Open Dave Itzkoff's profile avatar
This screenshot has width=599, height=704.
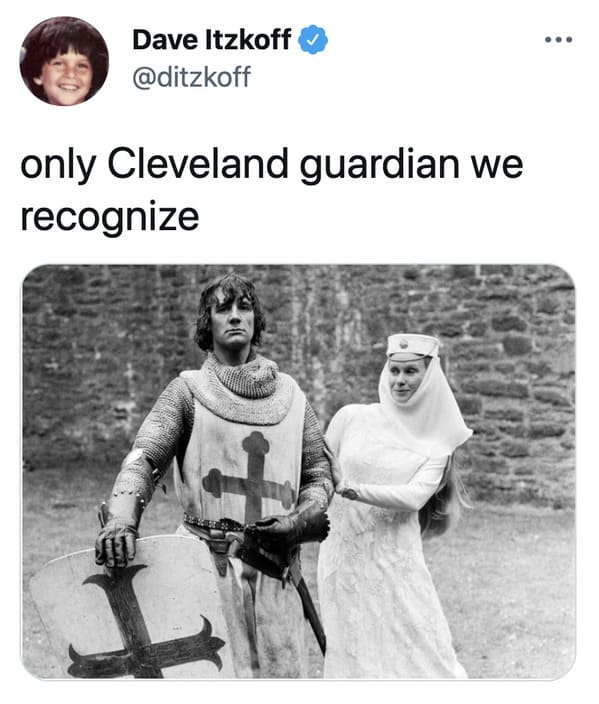[64, 61]
